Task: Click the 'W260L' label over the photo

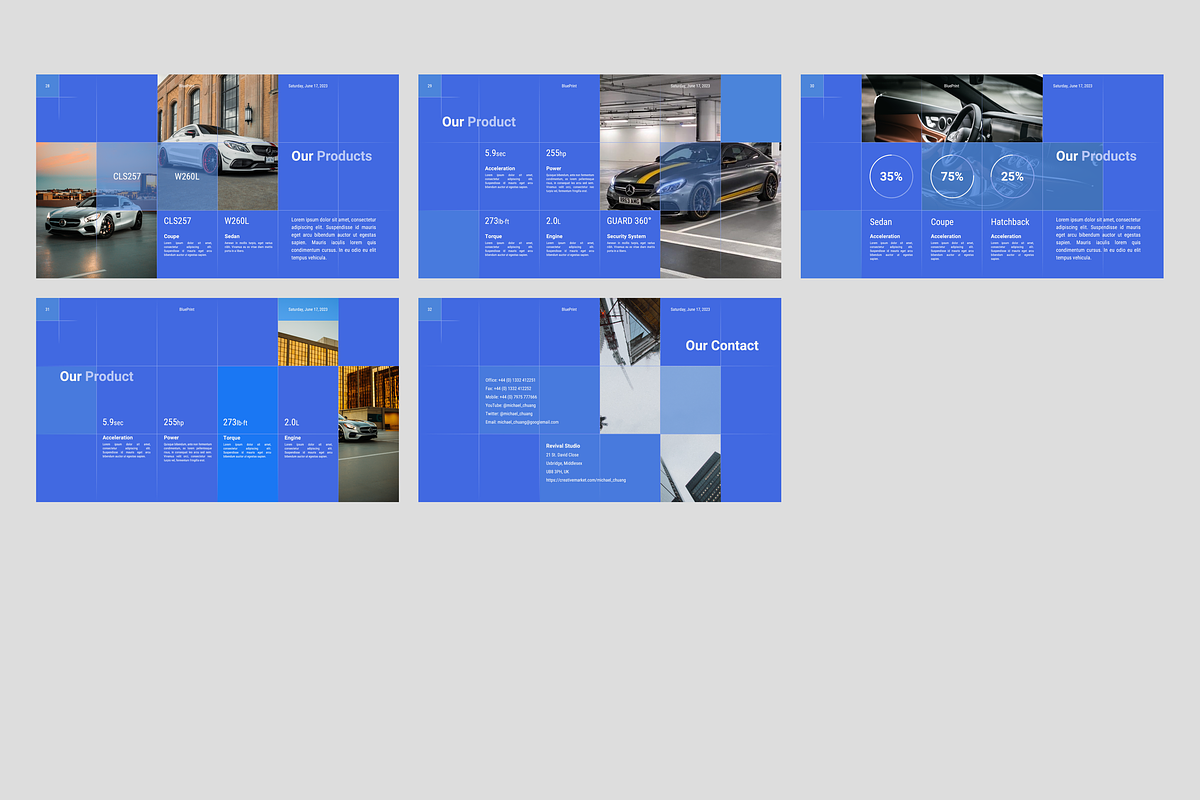Action: coord(187,176)
